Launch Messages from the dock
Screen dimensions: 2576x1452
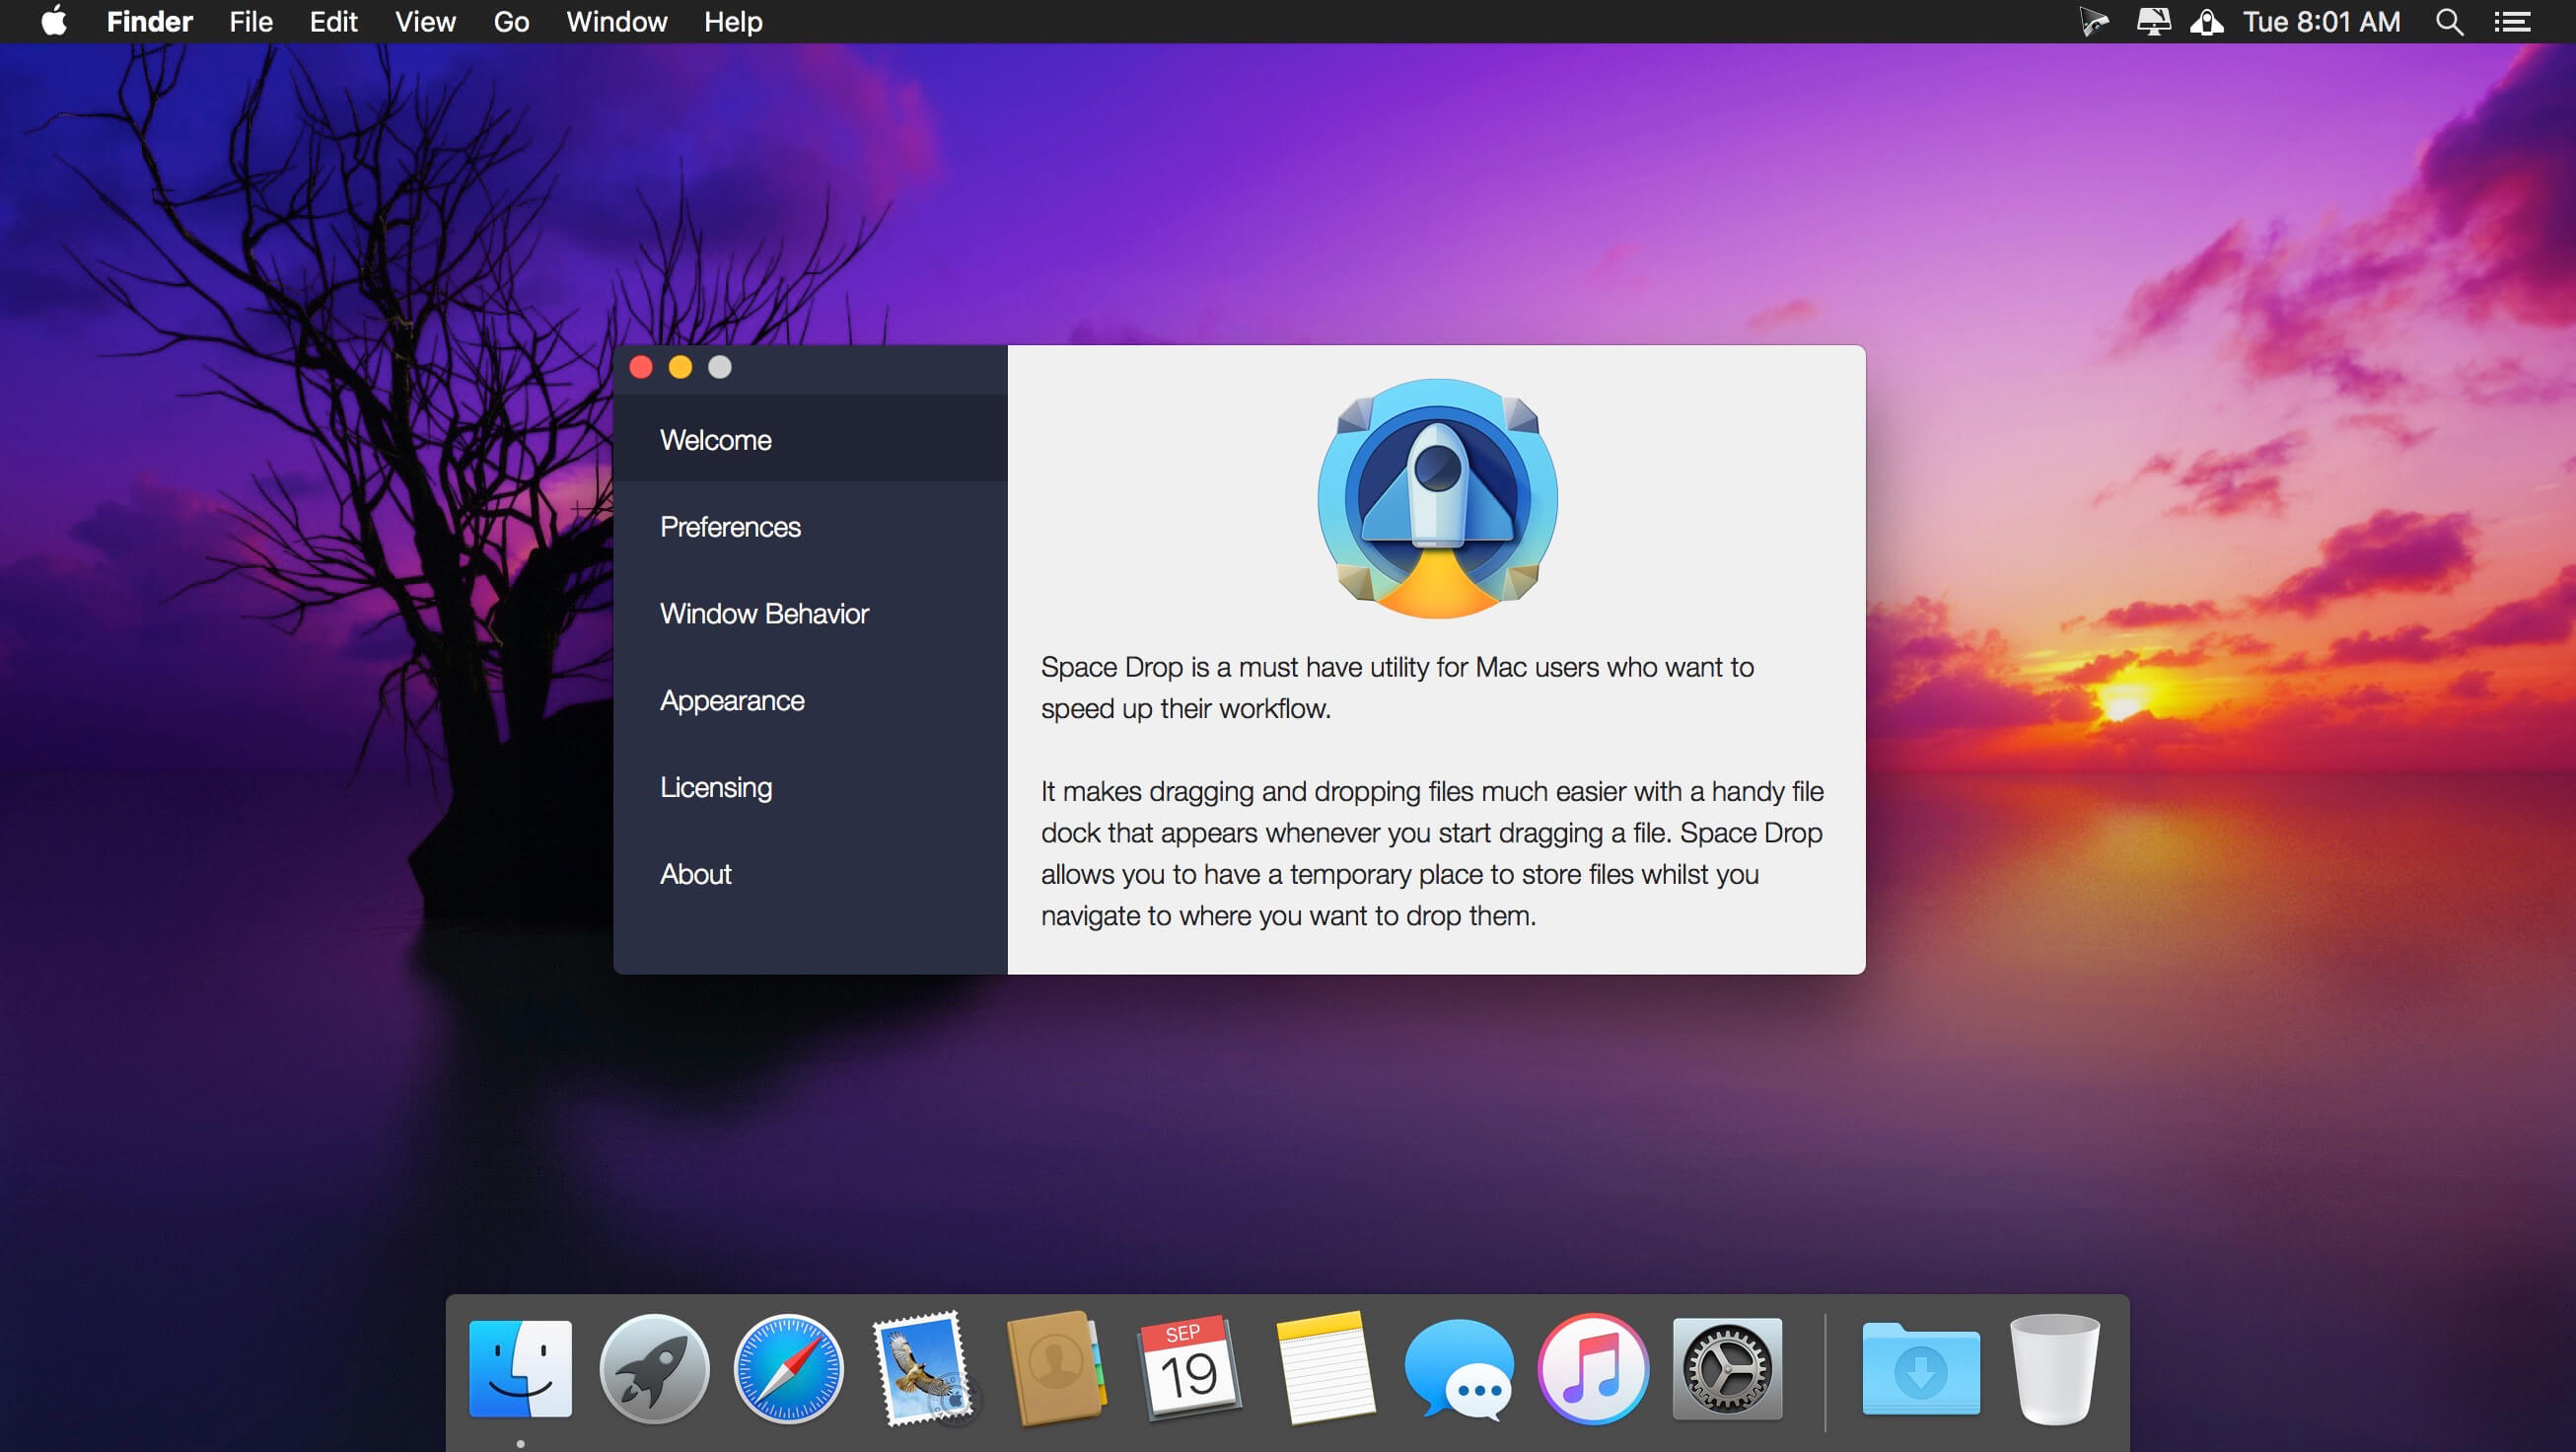pos(1458,1368)
